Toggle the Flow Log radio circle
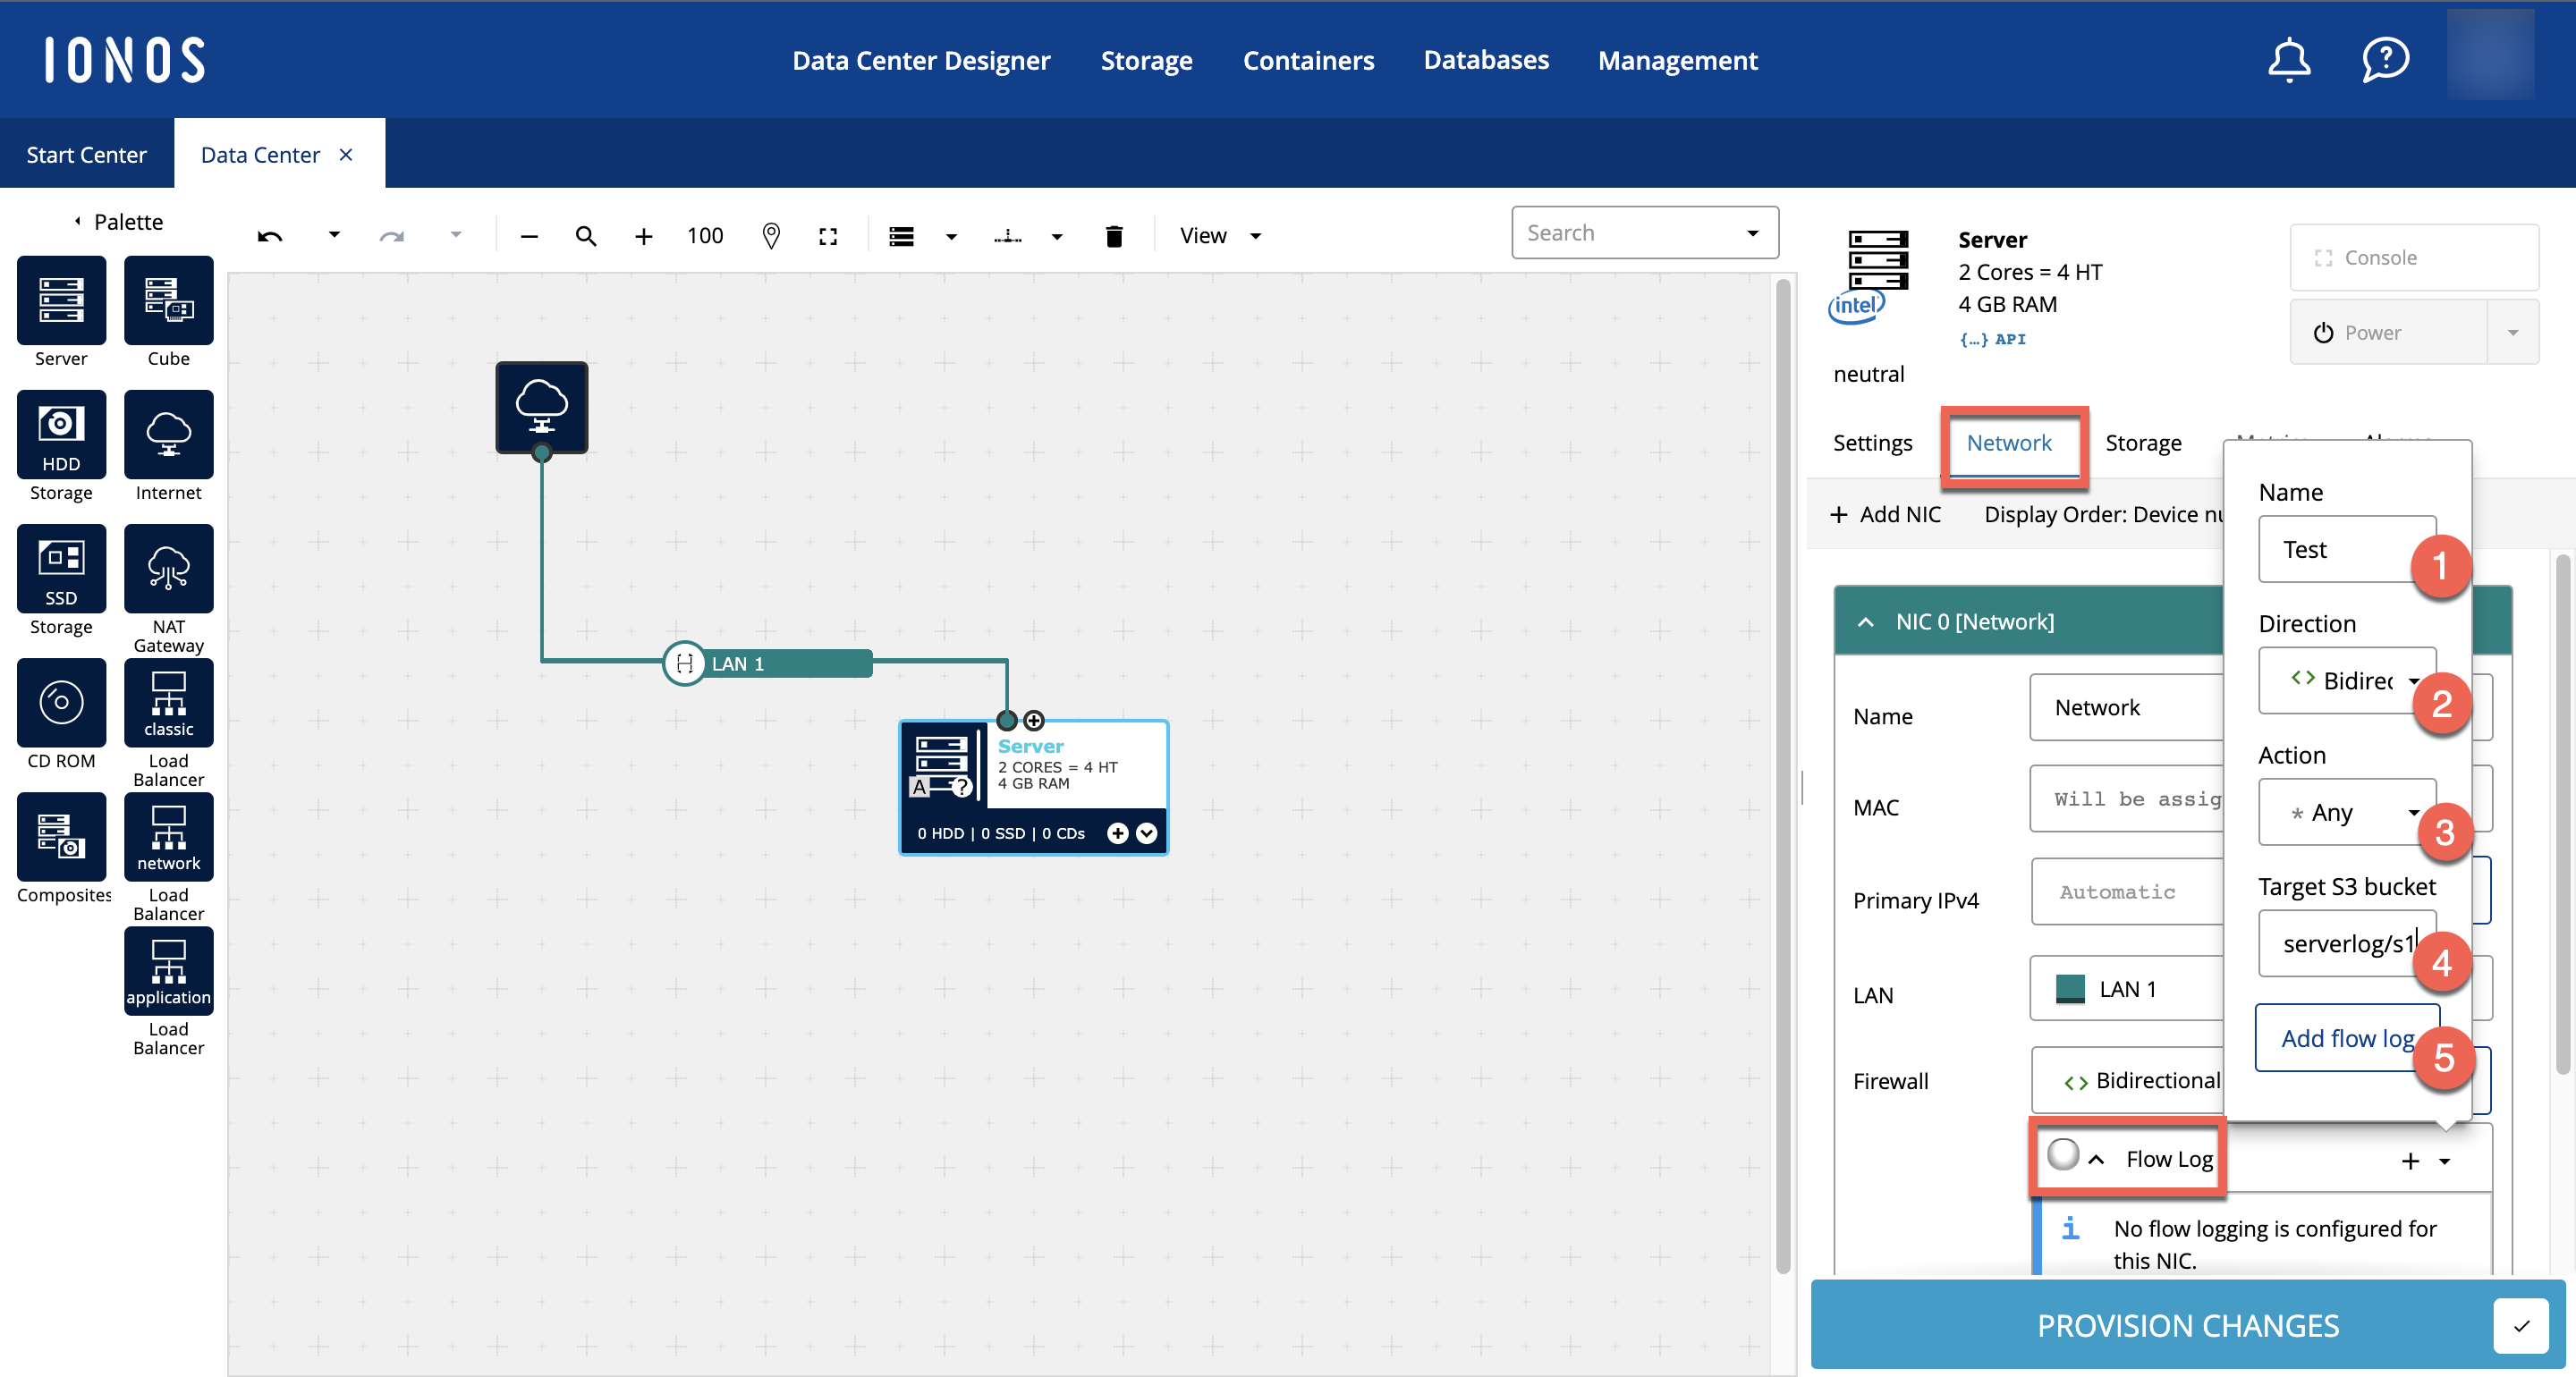This screenshot has height=1377, width=2576. 2062,1155
